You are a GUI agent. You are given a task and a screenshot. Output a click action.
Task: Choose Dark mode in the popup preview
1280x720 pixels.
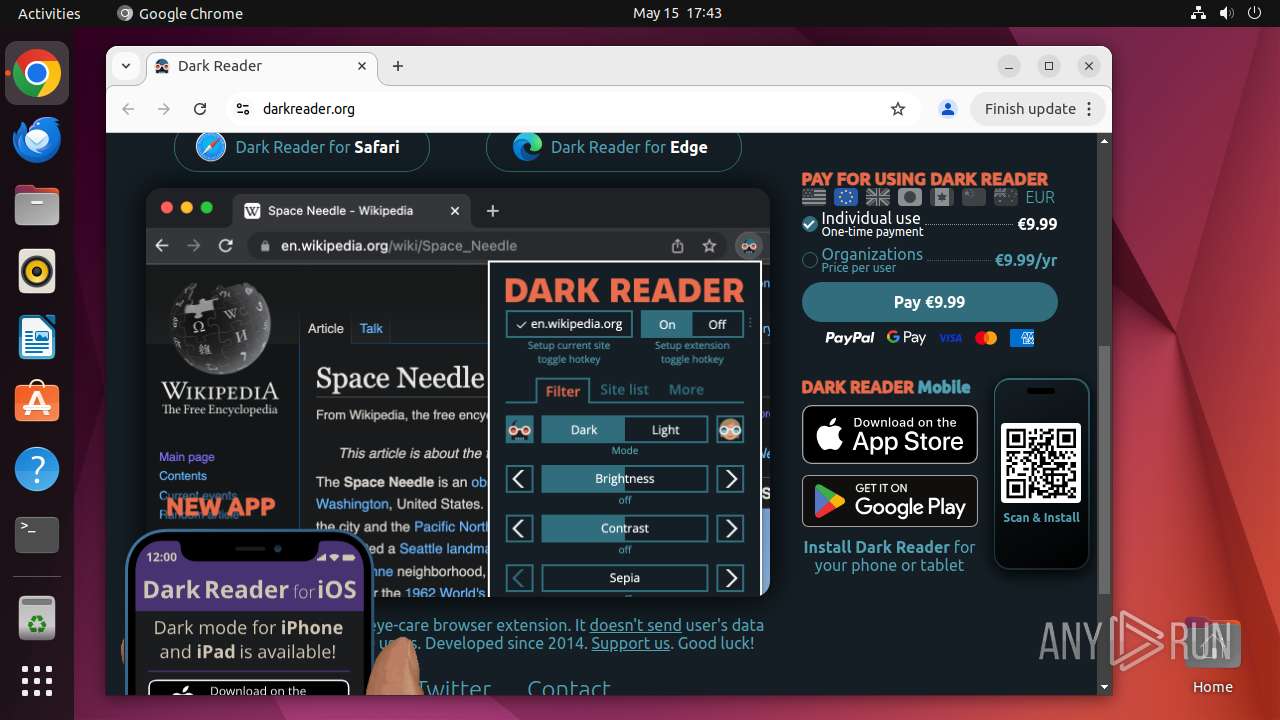tap(583, 430)
